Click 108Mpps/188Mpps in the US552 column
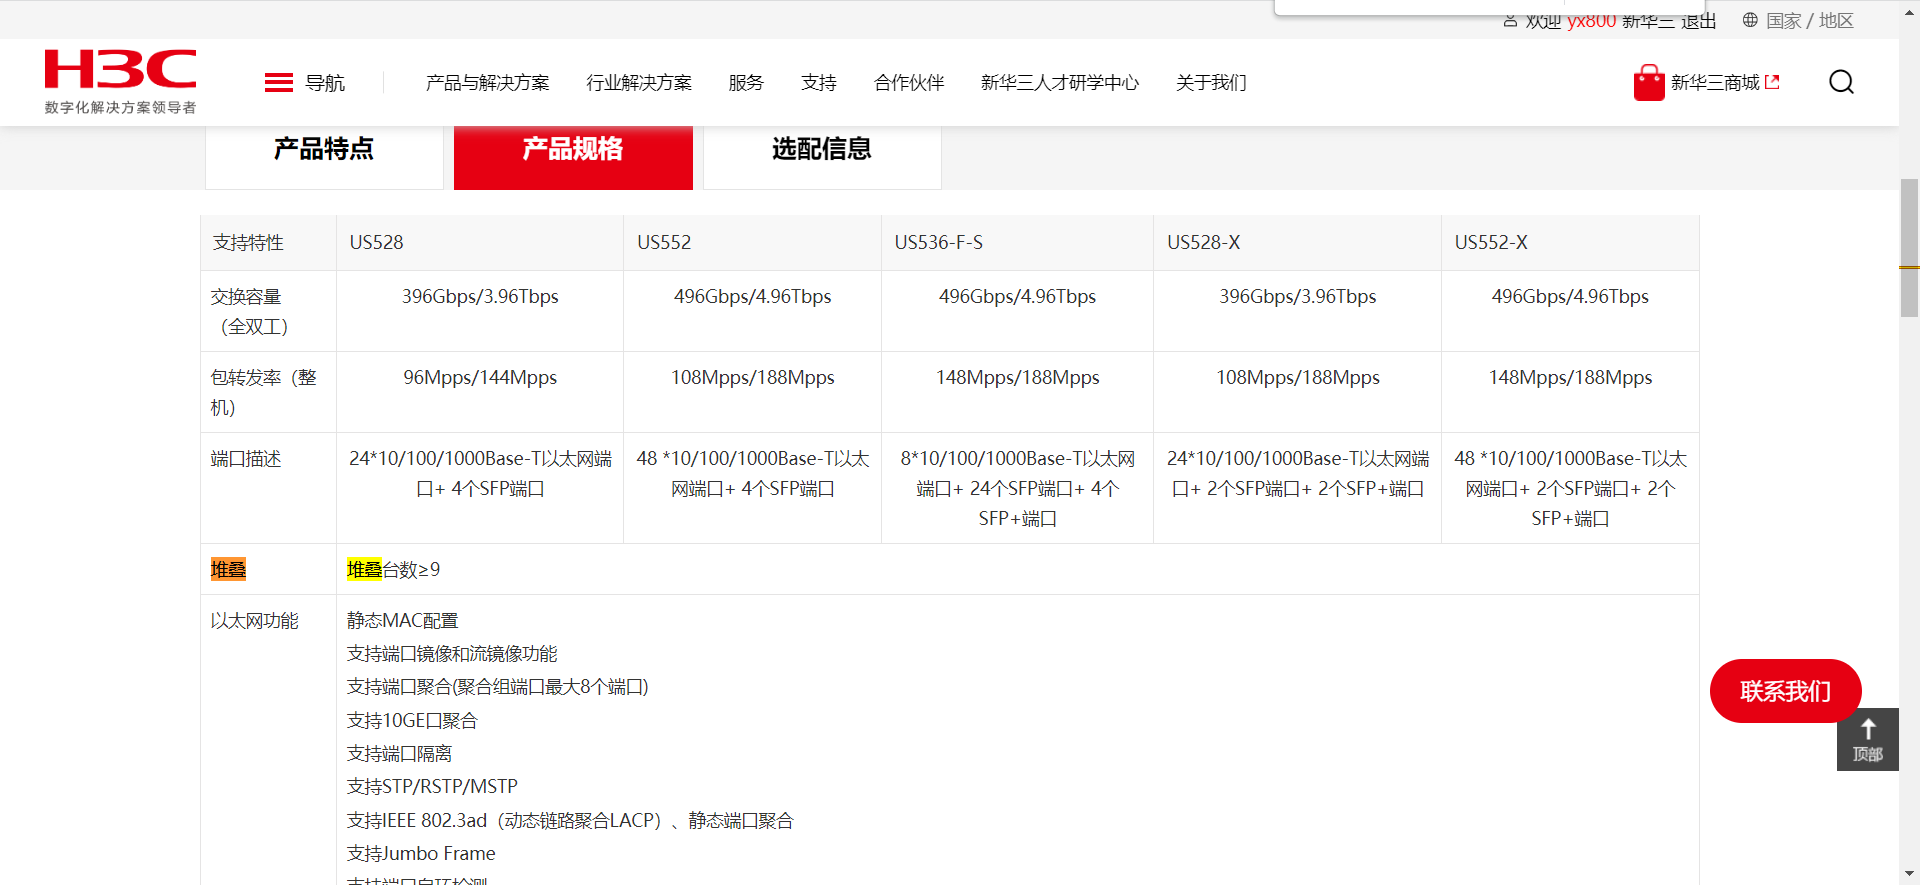The width and height of the screenshot is (1920, 885). (752, 378)
